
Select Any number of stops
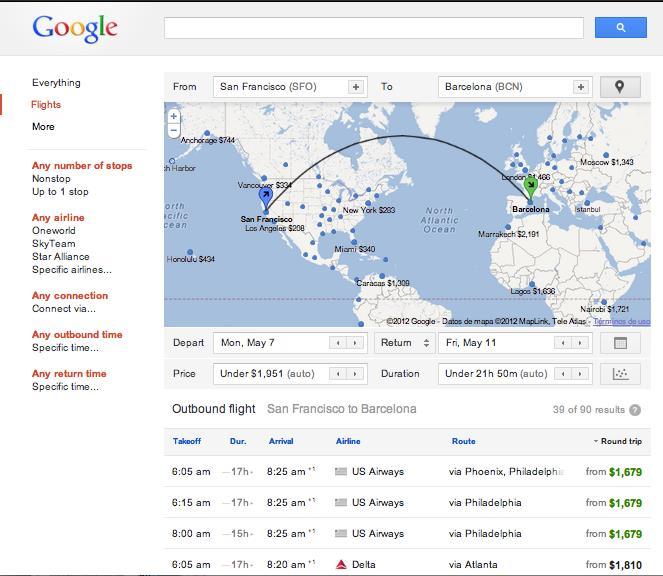(82, 165)
